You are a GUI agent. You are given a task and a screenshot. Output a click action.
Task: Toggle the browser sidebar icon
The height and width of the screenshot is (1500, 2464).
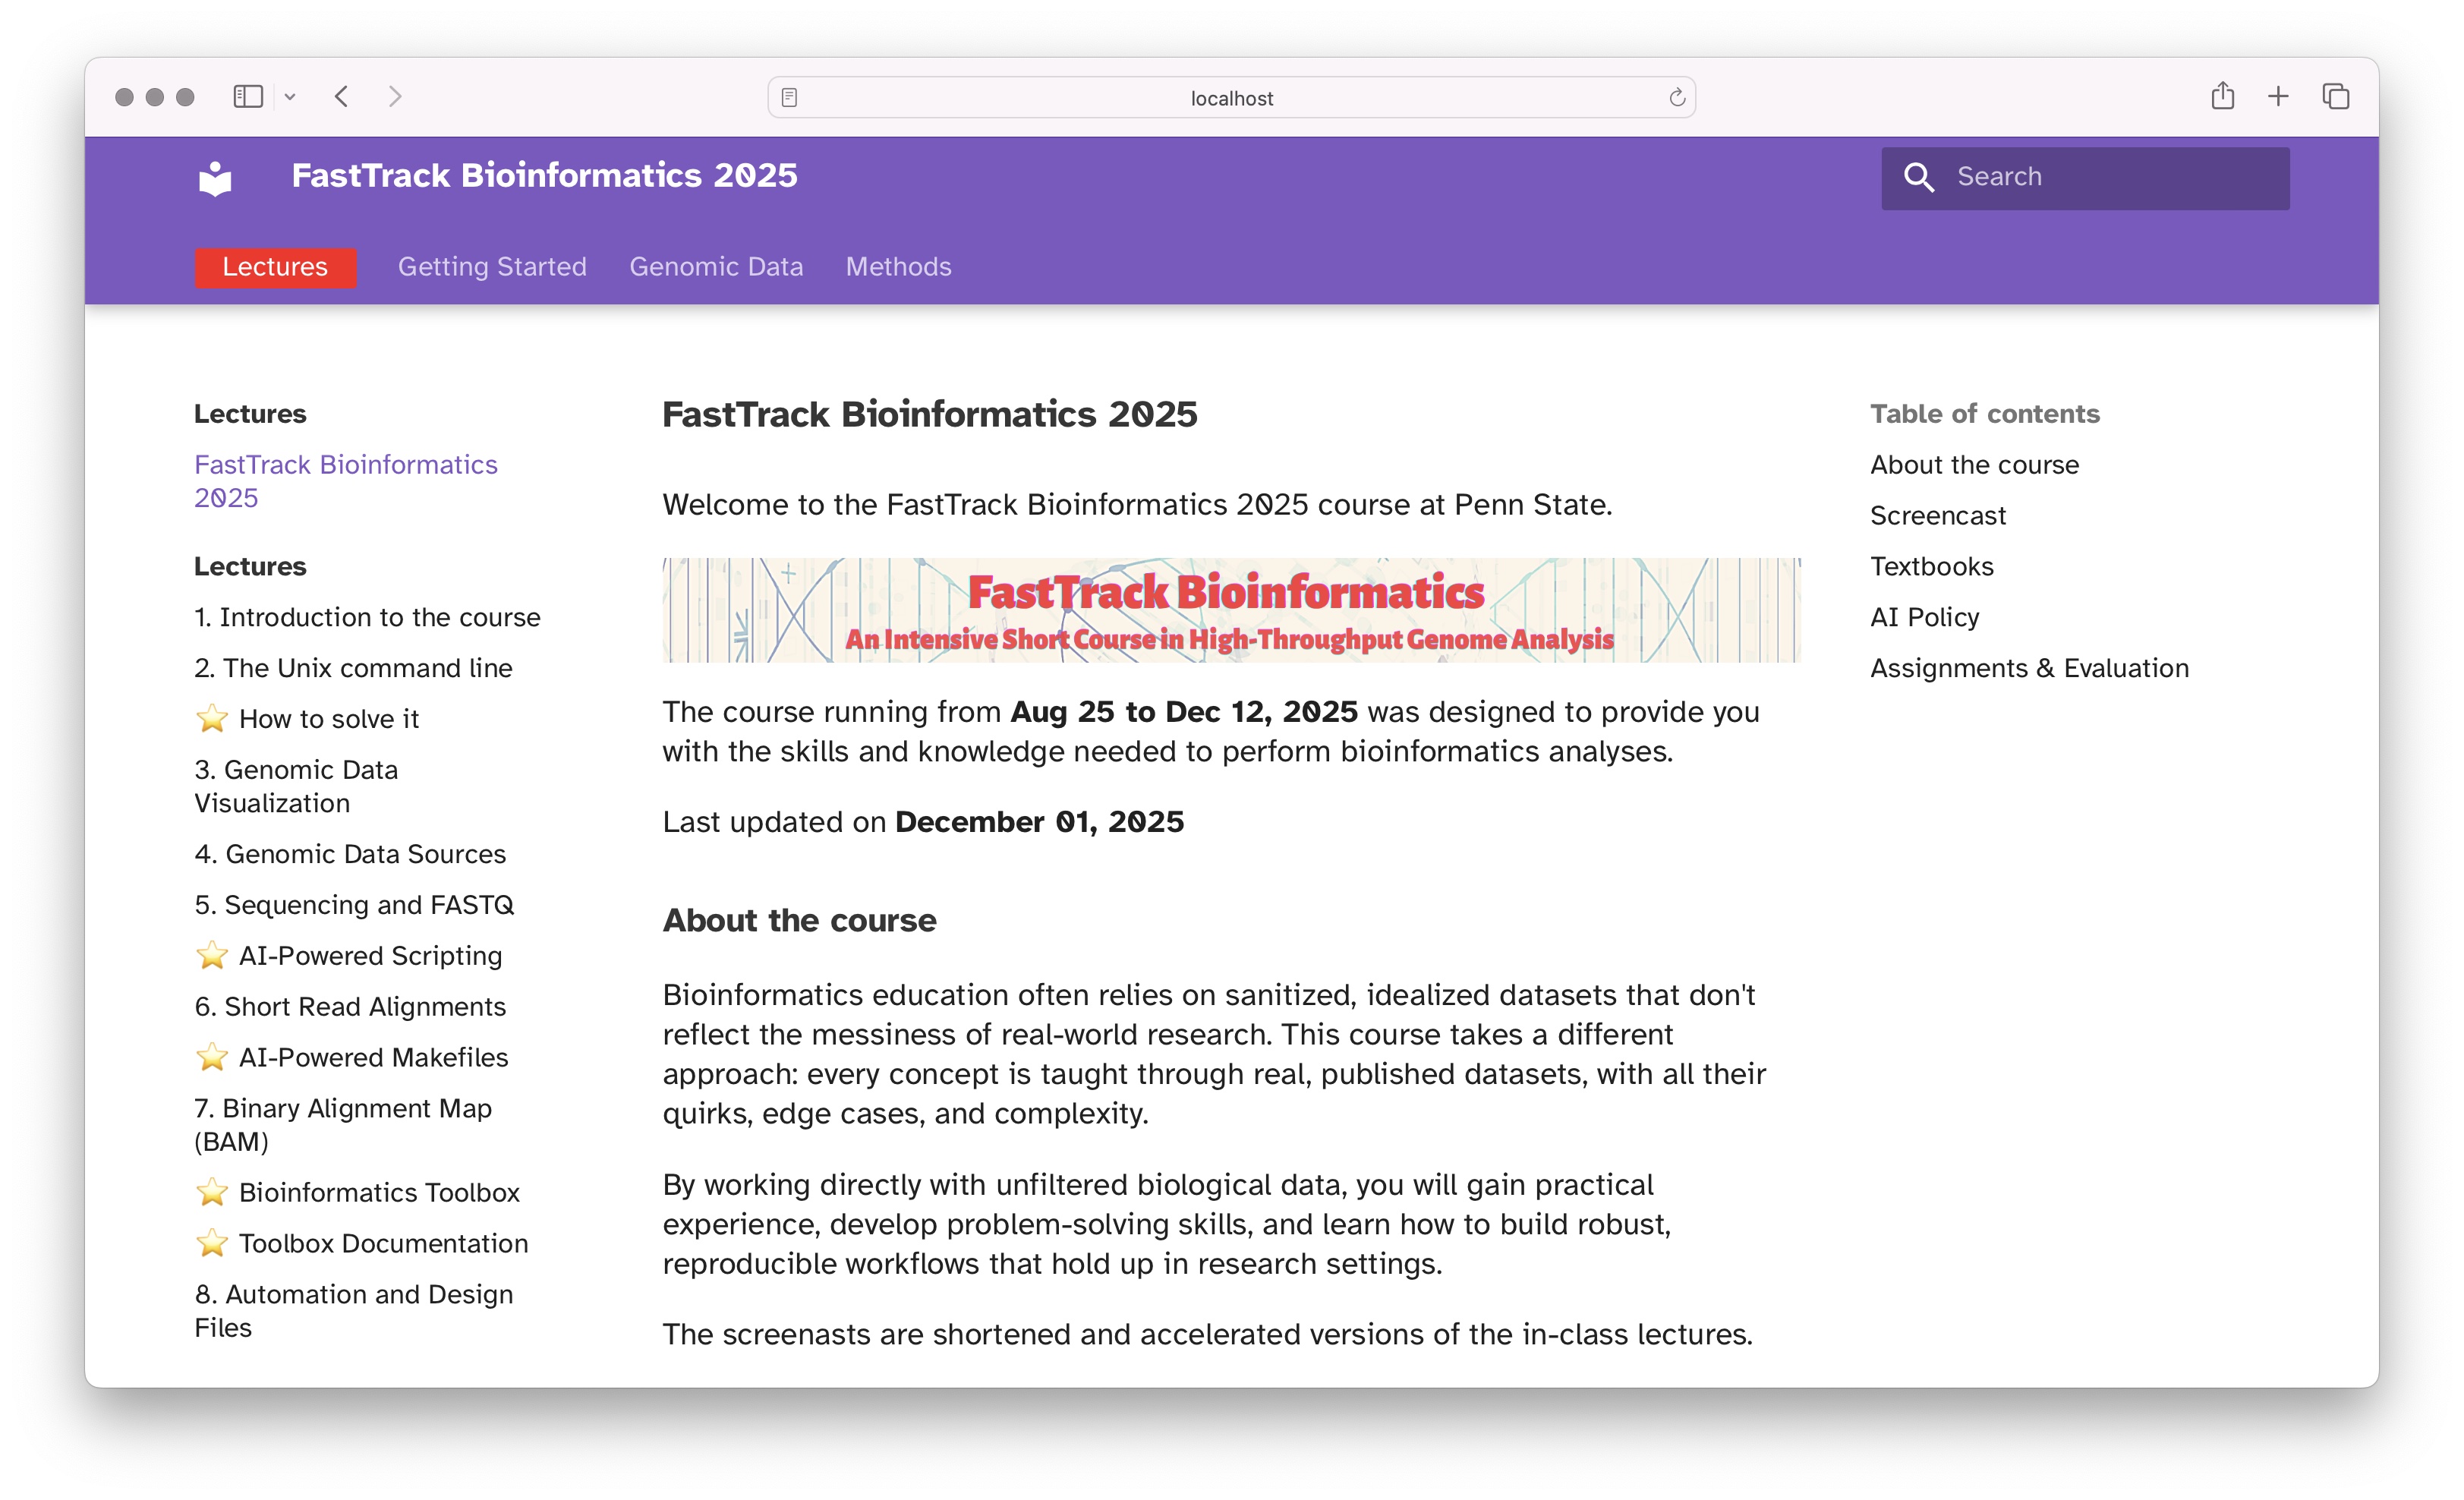click(x=247, y=97)
